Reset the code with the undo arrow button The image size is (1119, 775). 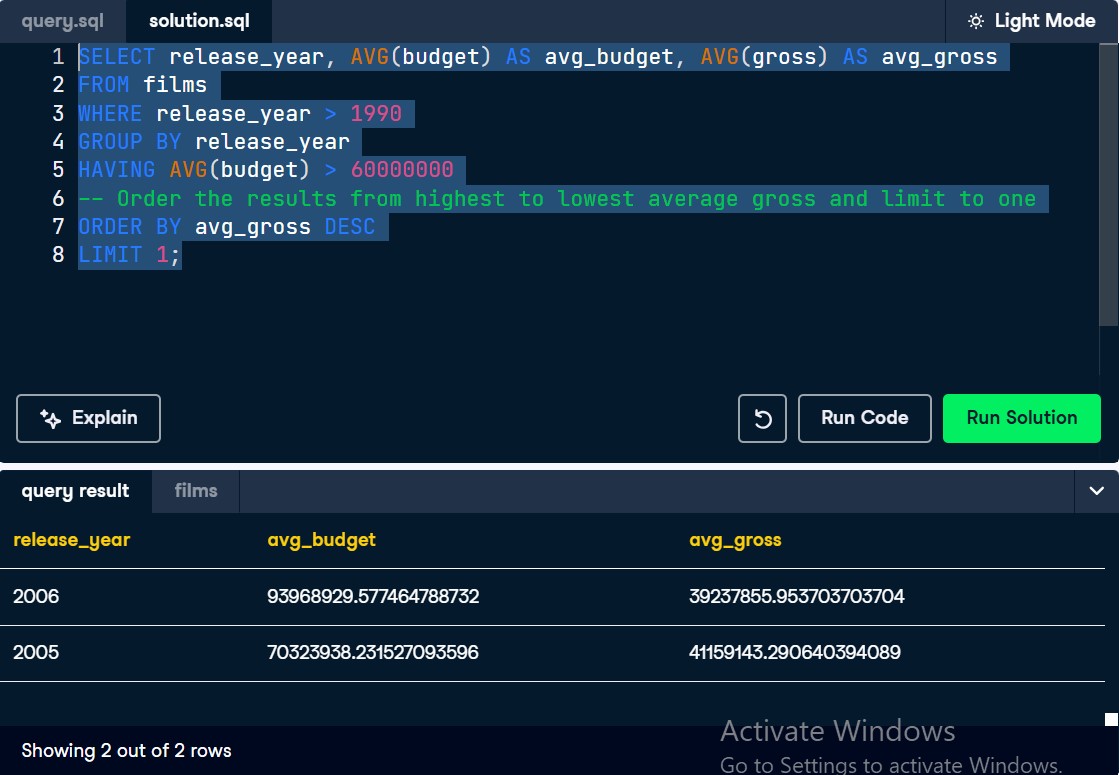[762, 418]
